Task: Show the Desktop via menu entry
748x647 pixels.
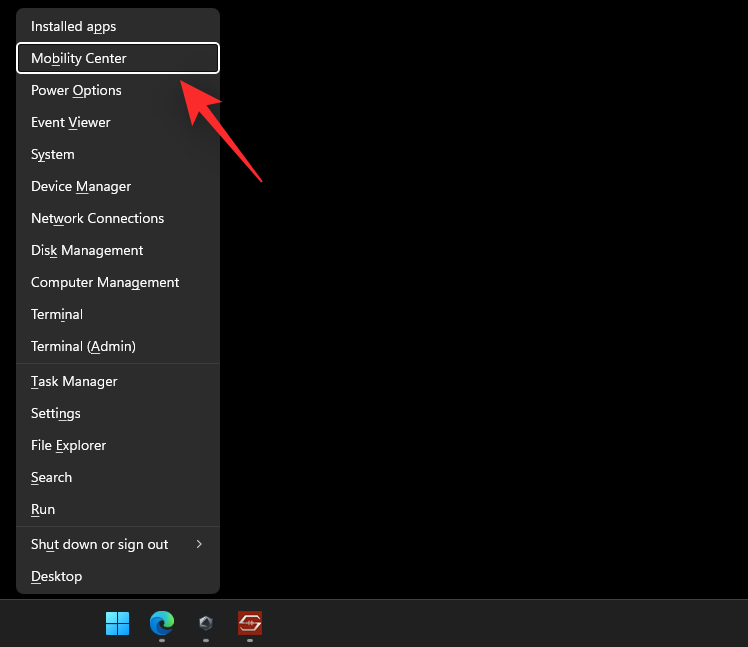Action: tap(56, 576)
